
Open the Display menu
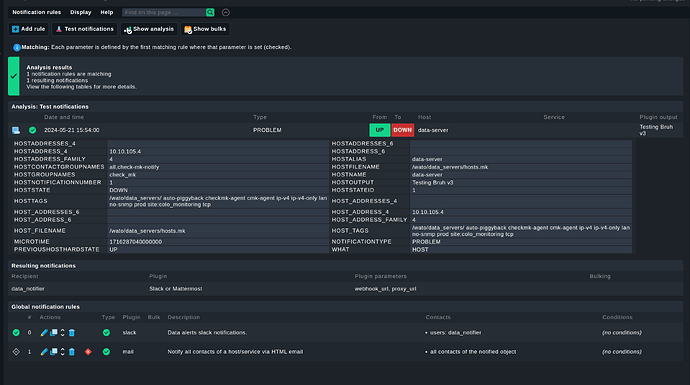coord(81,12)
